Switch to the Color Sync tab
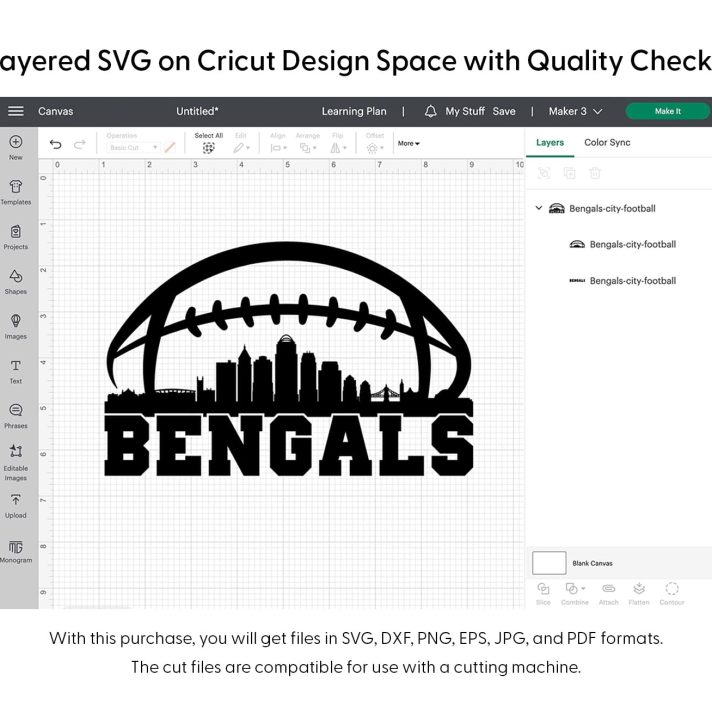This screenshot has height=712, width=712. (607, 143)
